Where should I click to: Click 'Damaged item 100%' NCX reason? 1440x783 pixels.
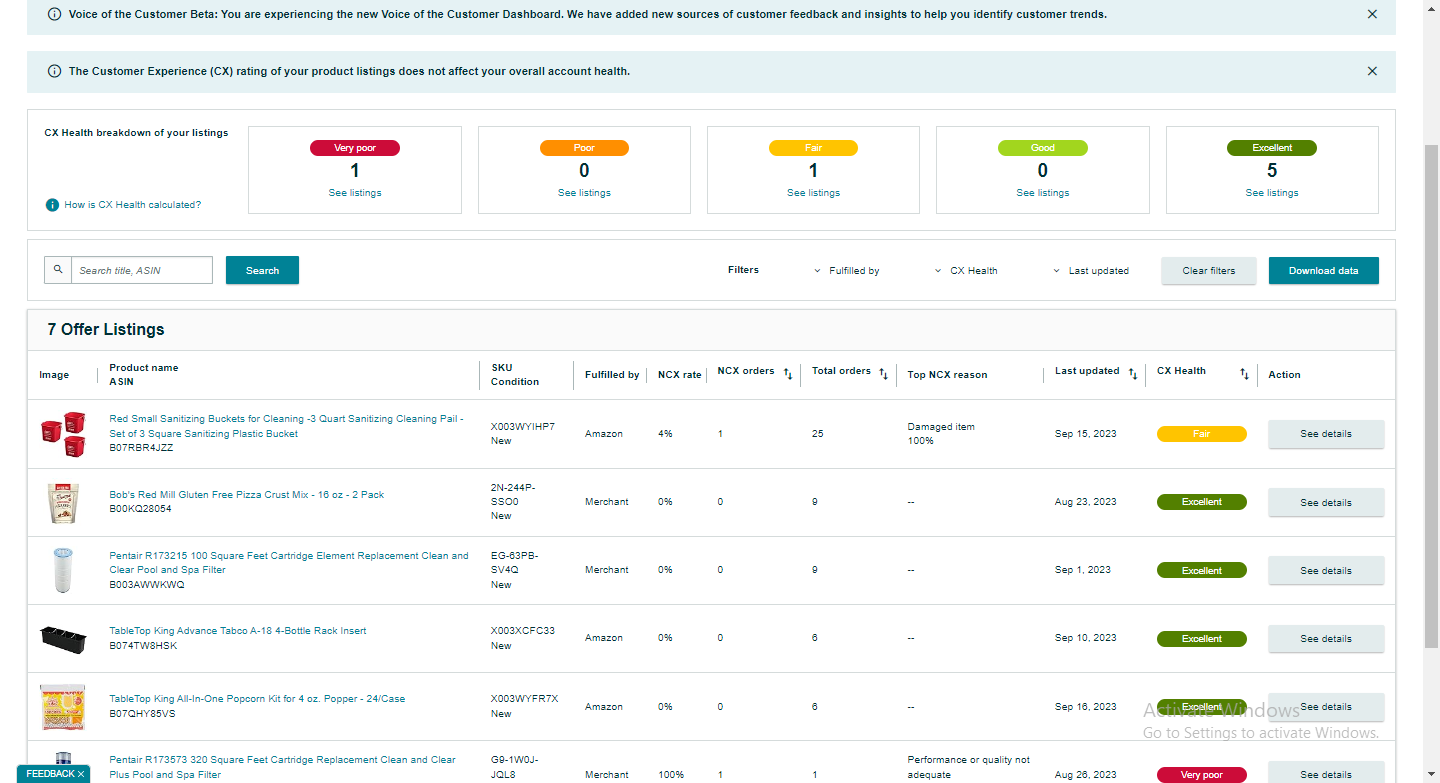941,434
